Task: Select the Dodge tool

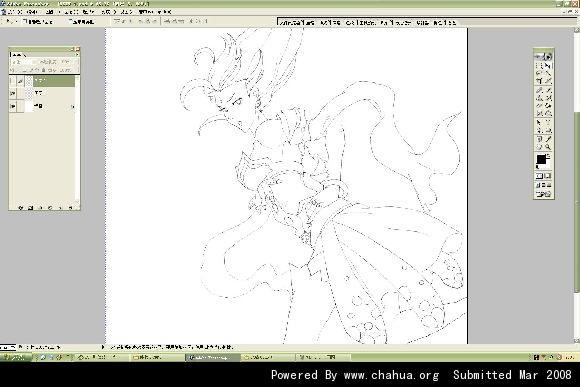Action: point(548,113)
